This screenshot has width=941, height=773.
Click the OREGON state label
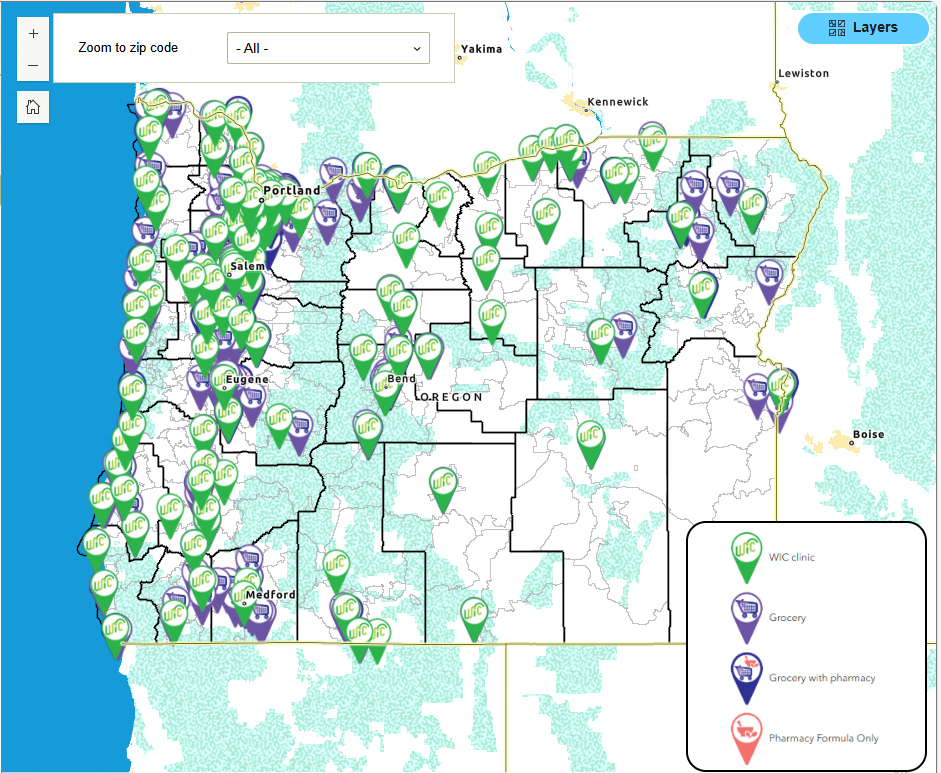click(451, 397)
